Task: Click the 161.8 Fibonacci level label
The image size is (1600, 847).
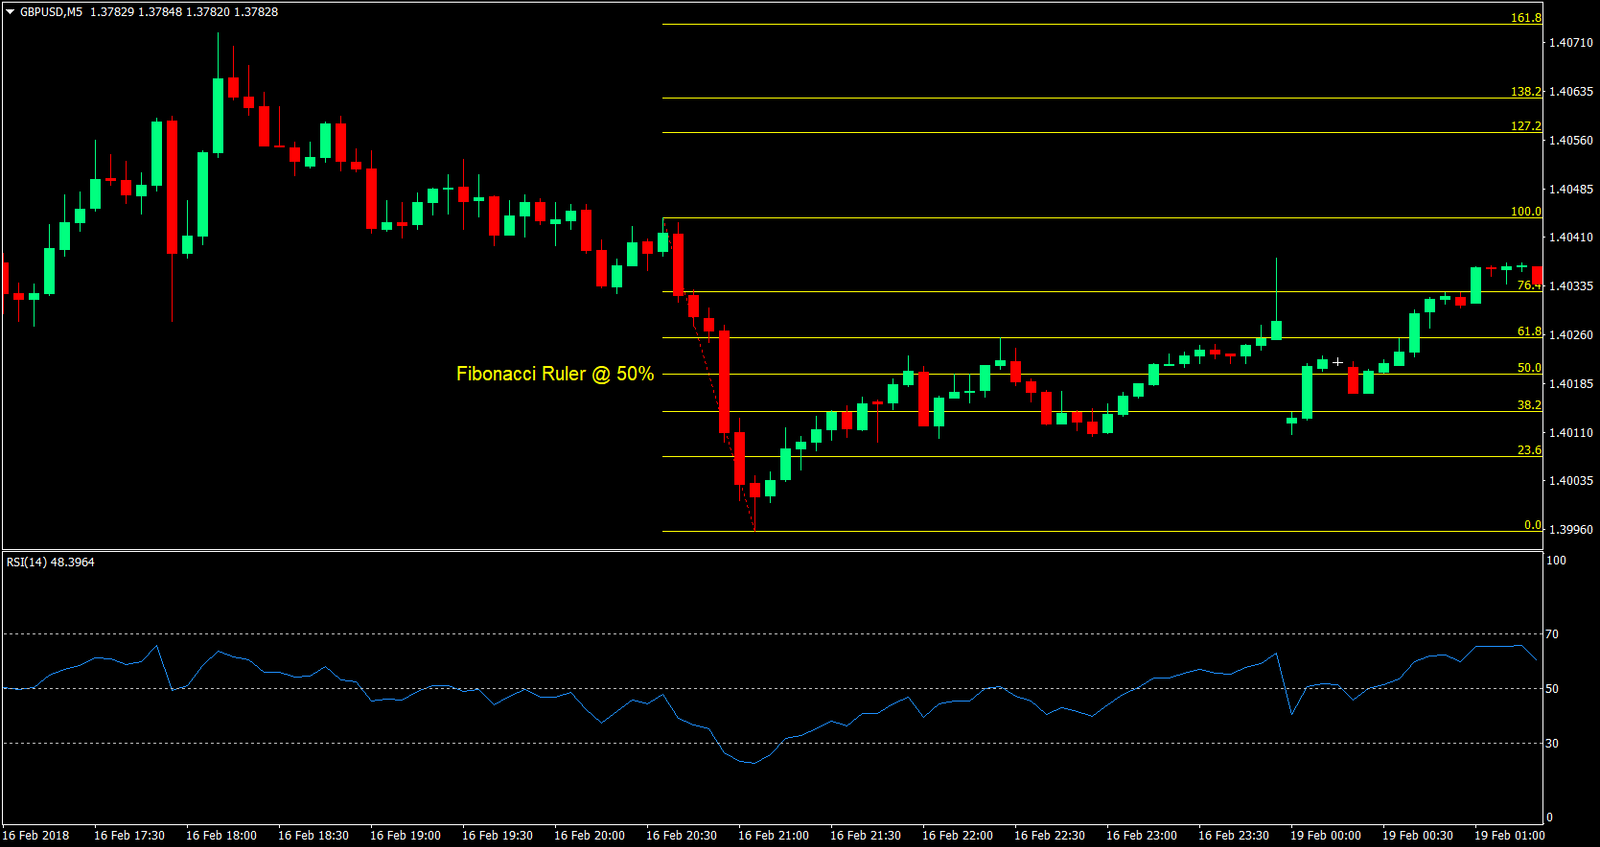Action: point(1526,18)
